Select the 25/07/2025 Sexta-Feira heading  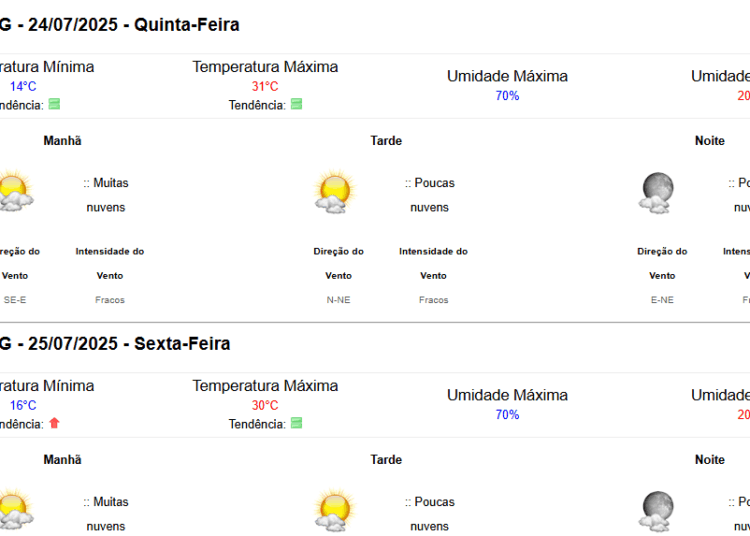115,344
